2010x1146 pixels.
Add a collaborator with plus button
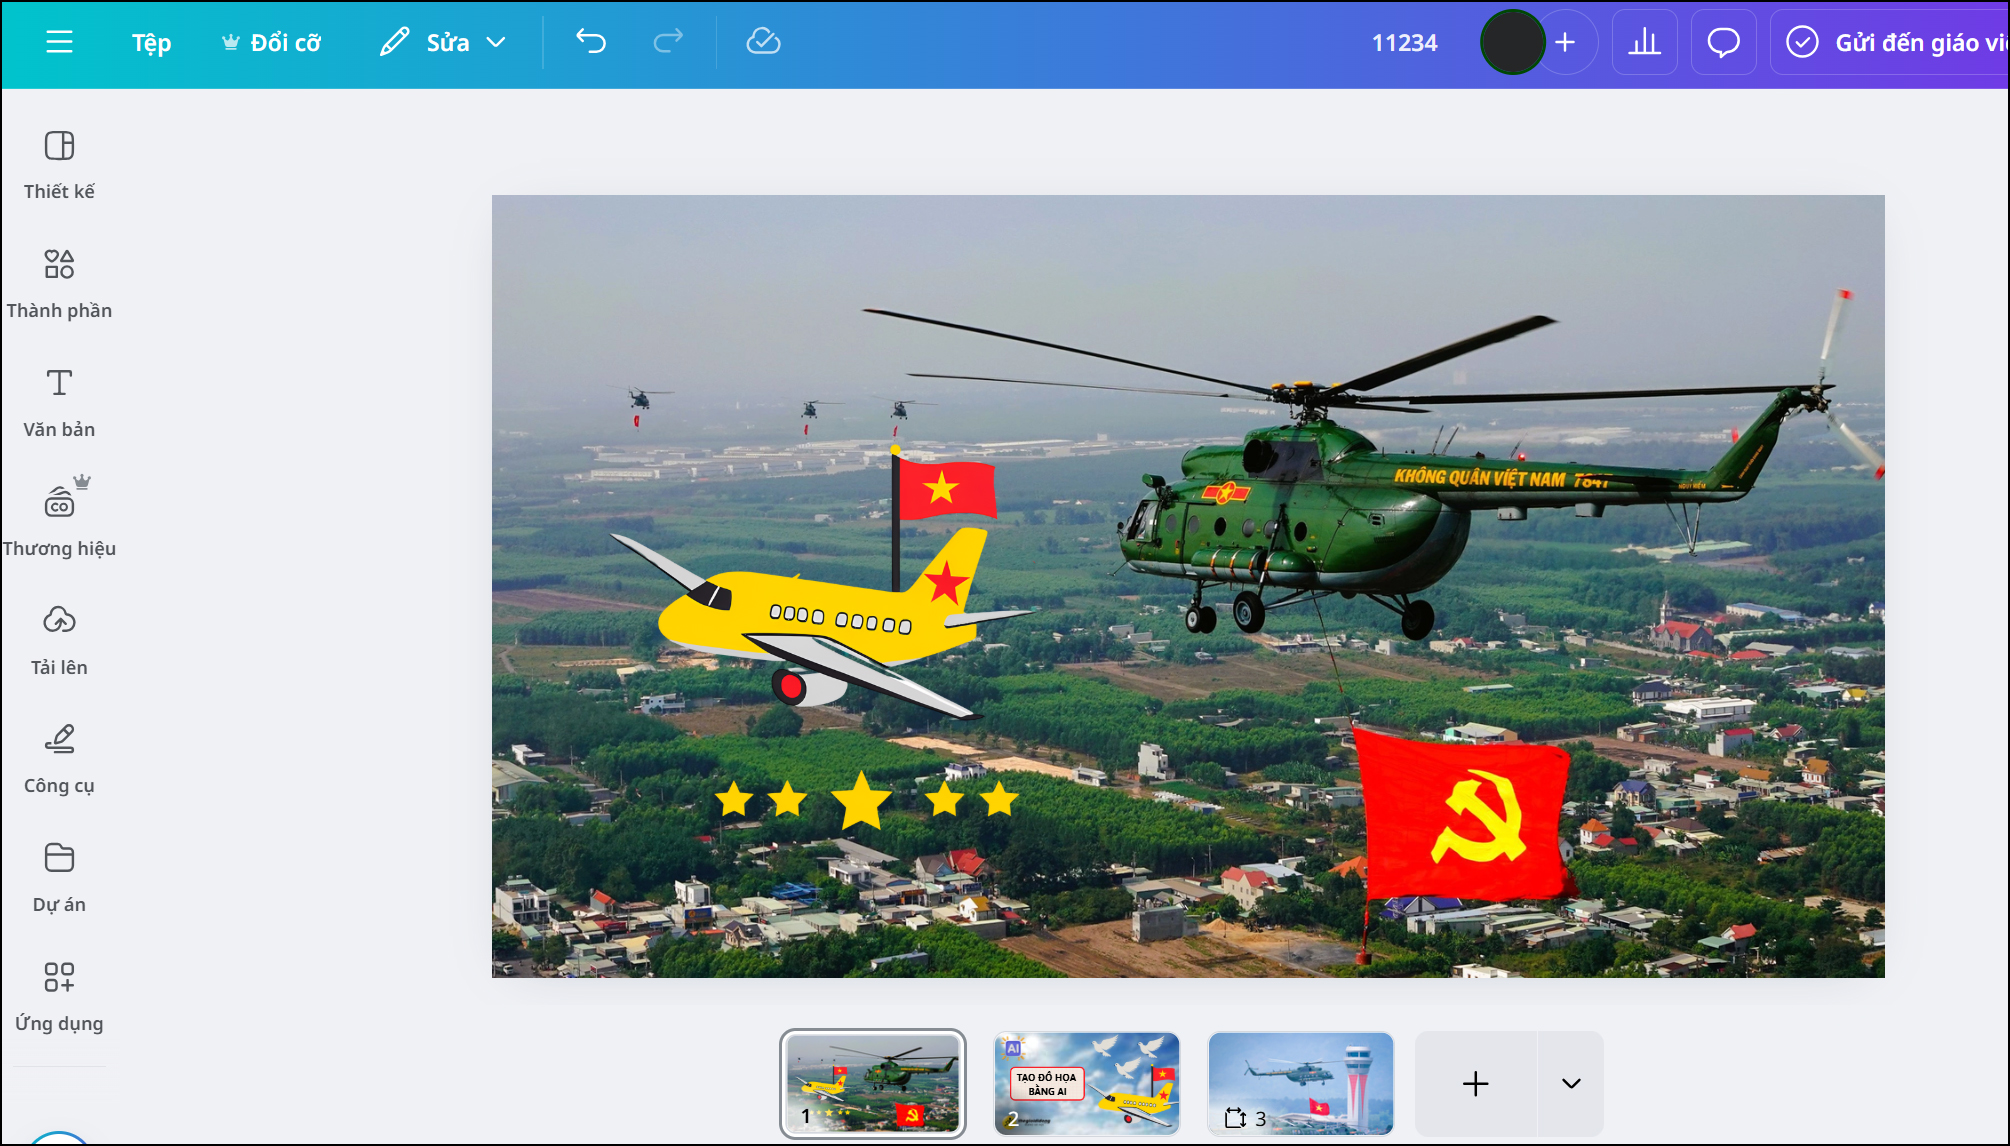coord(1568,42)
